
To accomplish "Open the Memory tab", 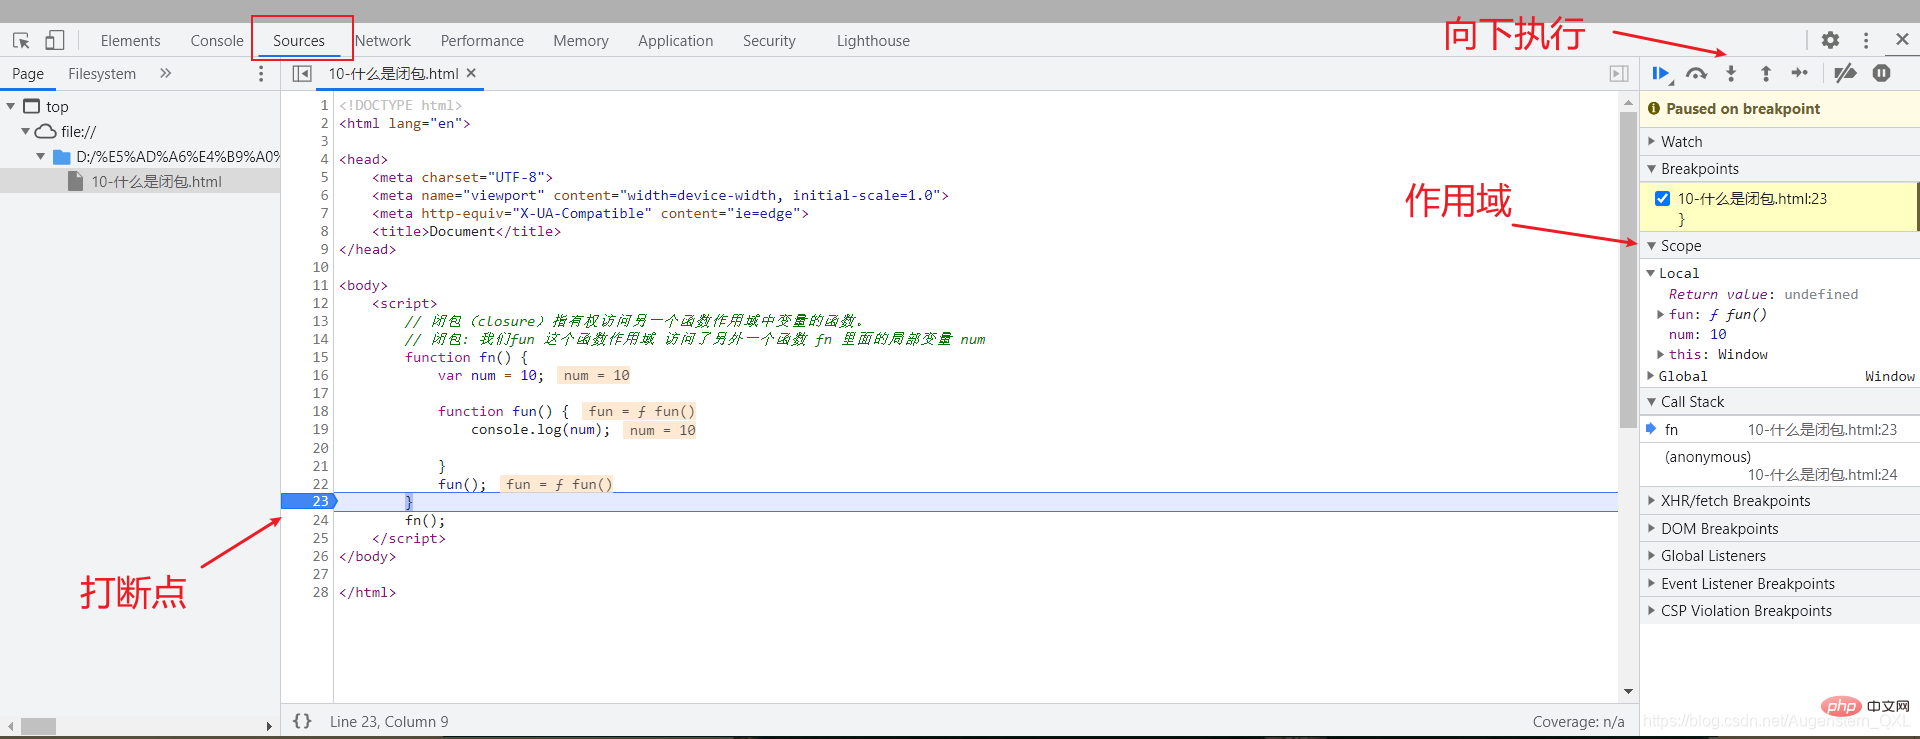I will pos(581,41).
